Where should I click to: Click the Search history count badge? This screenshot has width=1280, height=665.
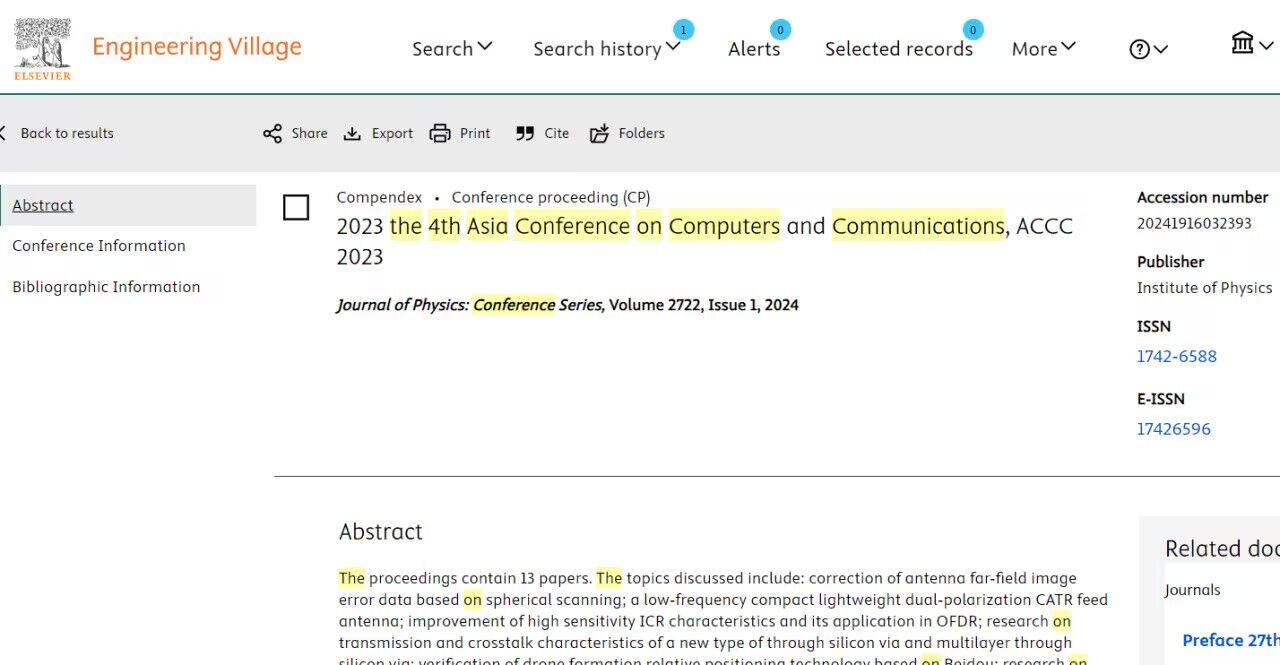[683, 30]
